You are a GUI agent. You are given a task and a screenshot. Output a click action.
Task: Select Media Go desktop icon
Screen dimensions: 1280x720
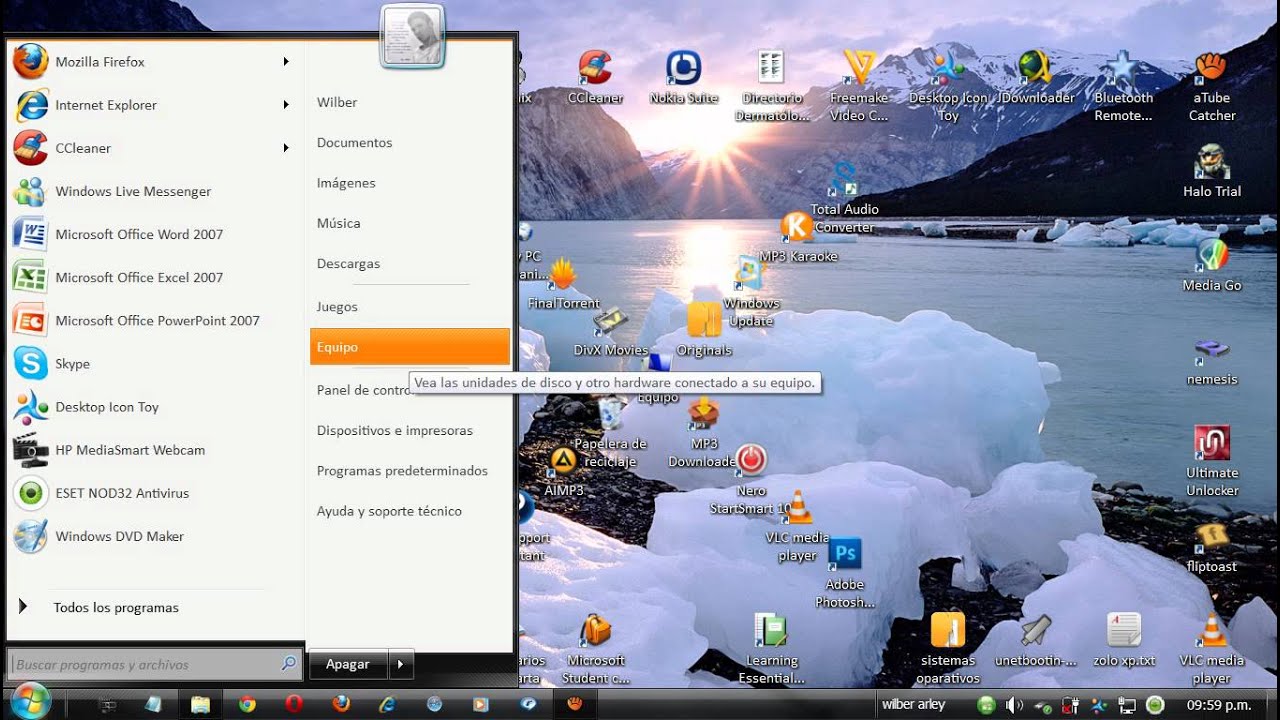[x=1212, y=266]
